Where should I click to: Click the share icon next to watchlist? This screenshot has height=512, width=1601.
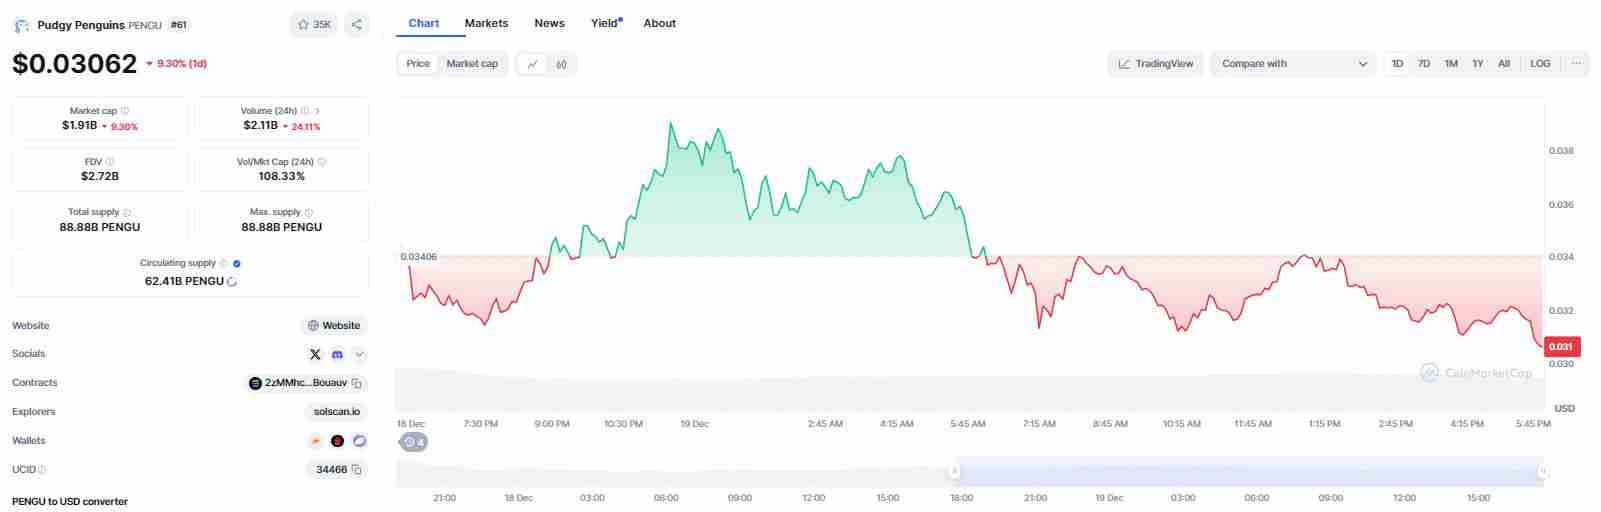(x=357, y=25)
